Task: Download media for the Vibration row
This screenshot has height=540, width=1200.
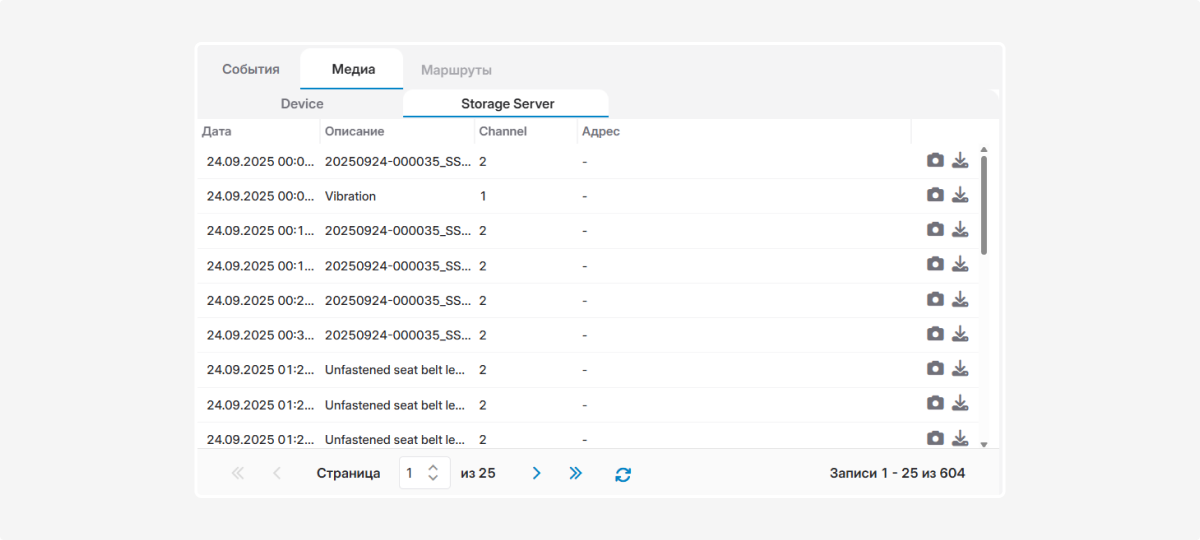Action: (960, 195)
